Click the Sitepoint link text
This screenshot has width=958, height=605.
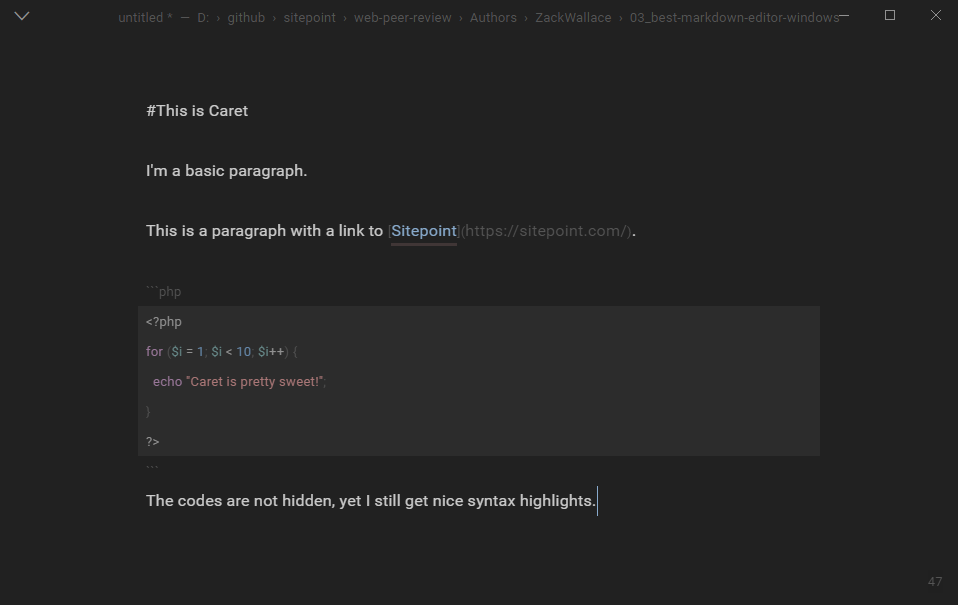coord(424,231)
